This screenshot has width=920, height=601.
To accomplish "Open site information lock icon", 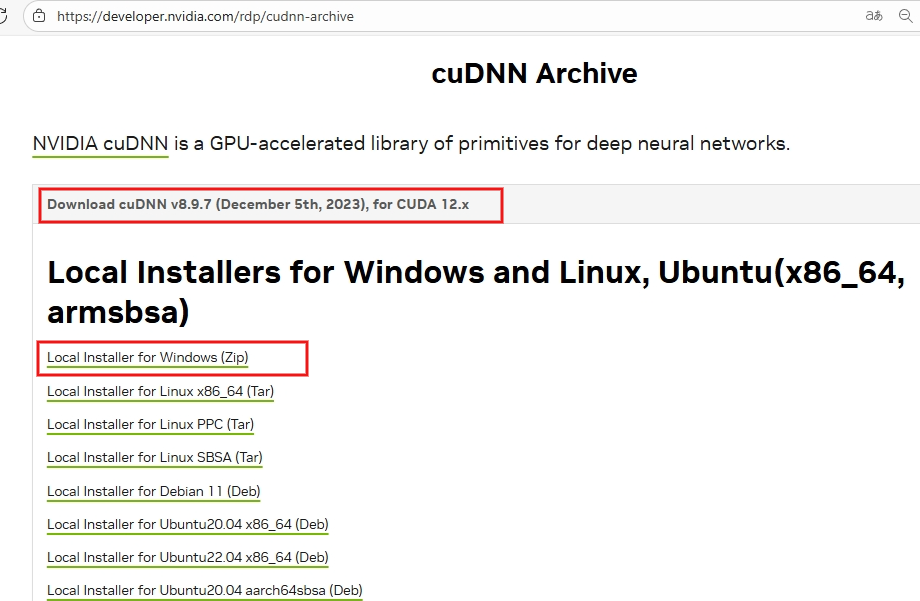I will 39,16.
